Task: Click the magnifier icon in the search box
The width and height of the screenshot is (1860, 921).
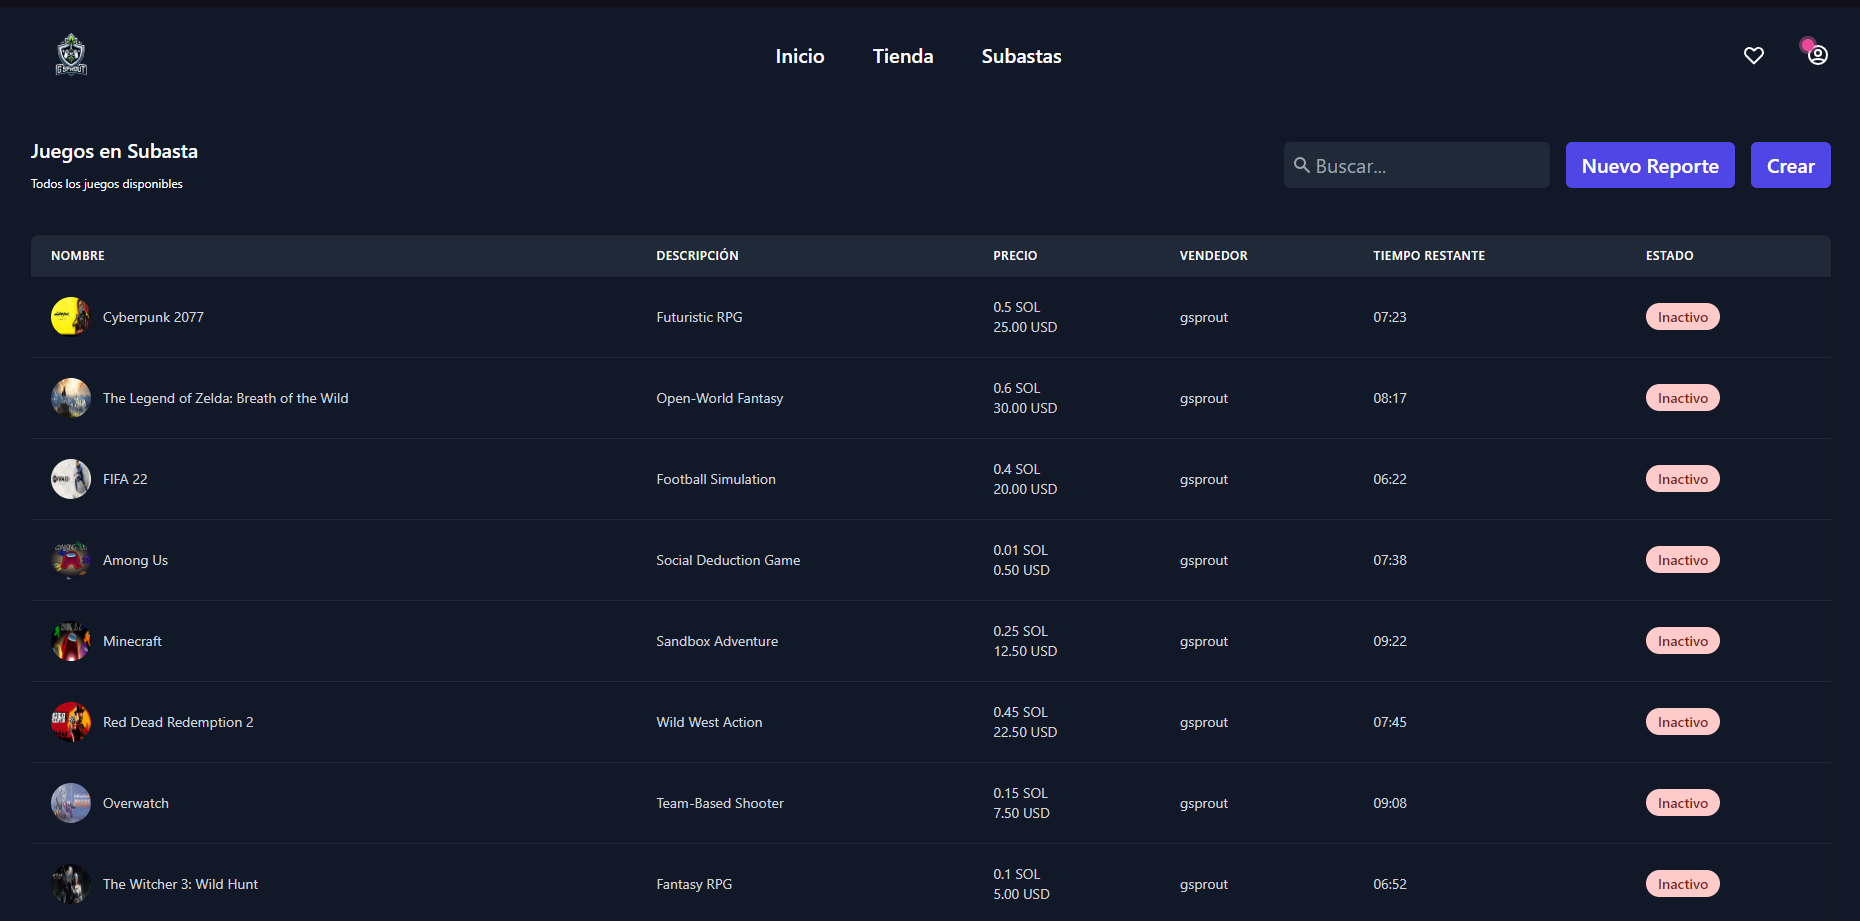Action: (1302, 165)
